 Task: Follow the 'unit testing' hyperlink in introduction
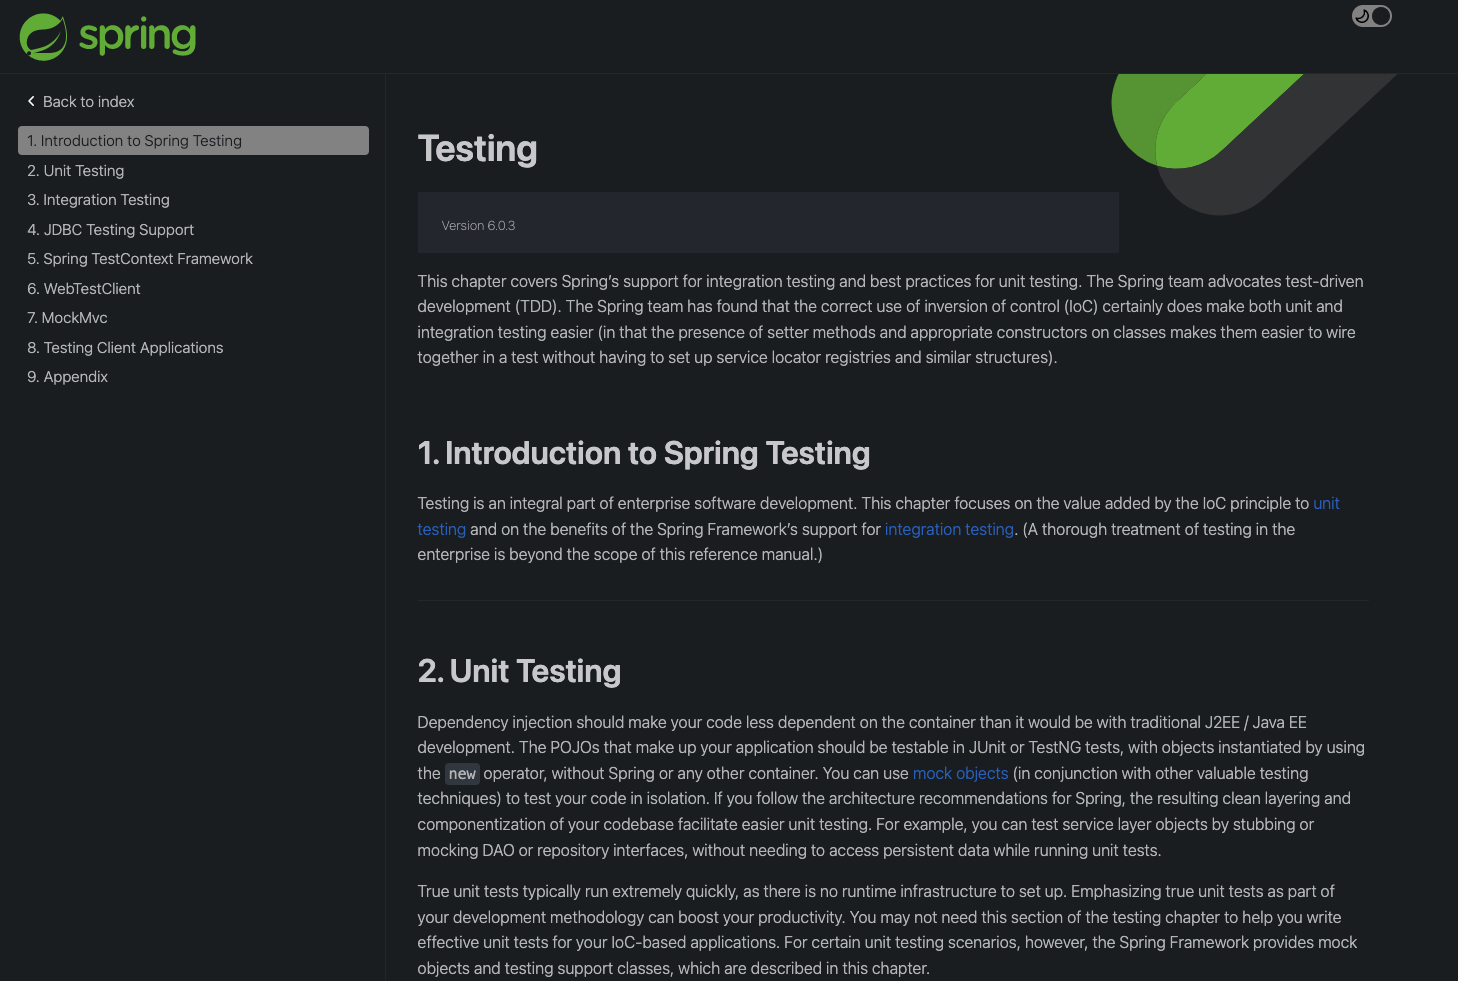click(x=1326, y=504)
